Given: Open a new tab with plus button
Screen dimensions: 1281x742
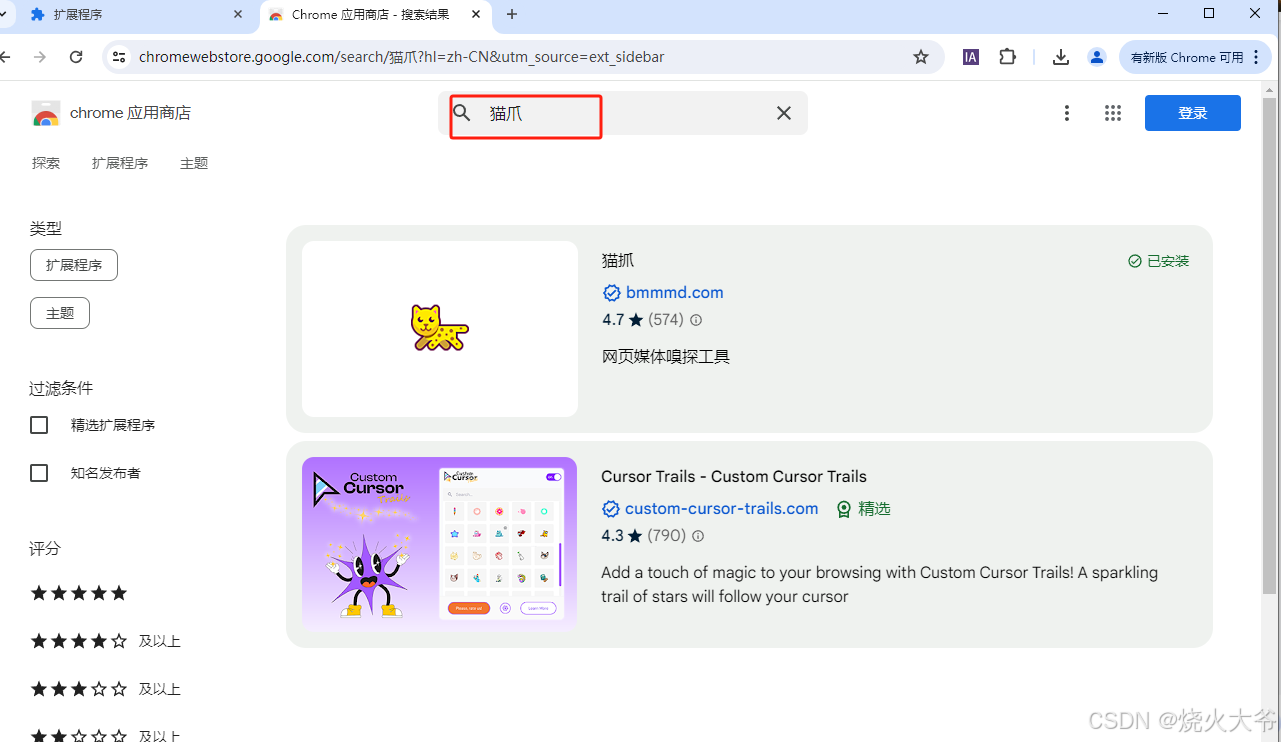Looking at the screenshot, I should (x=512, y=14).
